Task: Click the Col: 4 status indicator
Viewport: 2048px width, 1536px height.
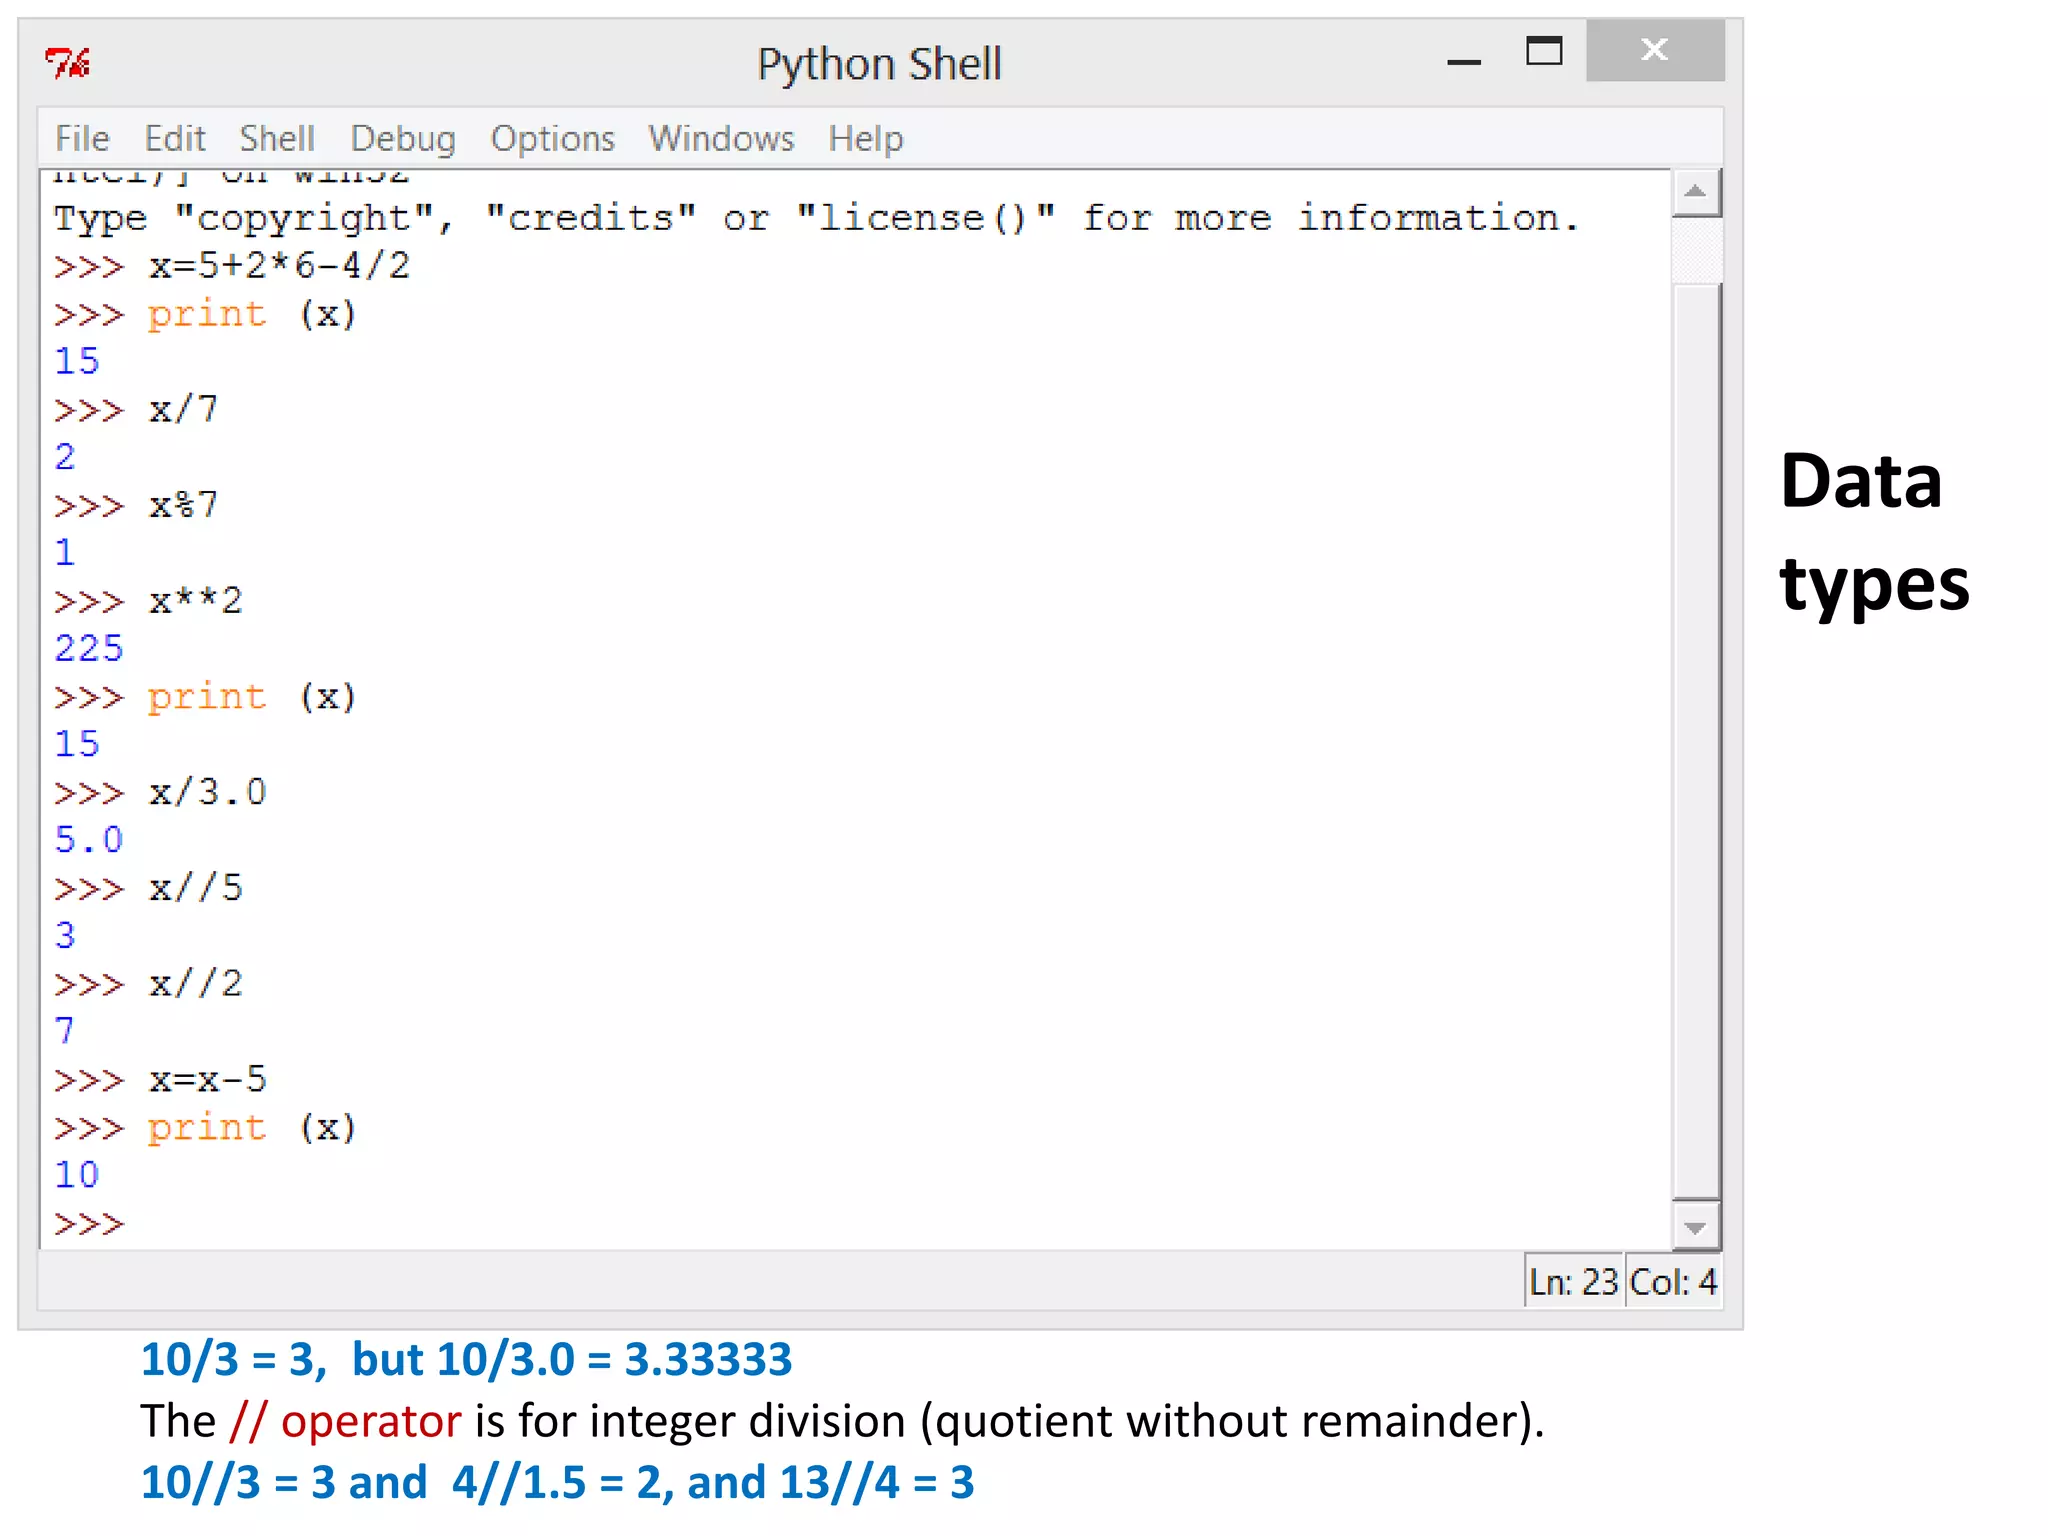Action: (1673, 1282)
